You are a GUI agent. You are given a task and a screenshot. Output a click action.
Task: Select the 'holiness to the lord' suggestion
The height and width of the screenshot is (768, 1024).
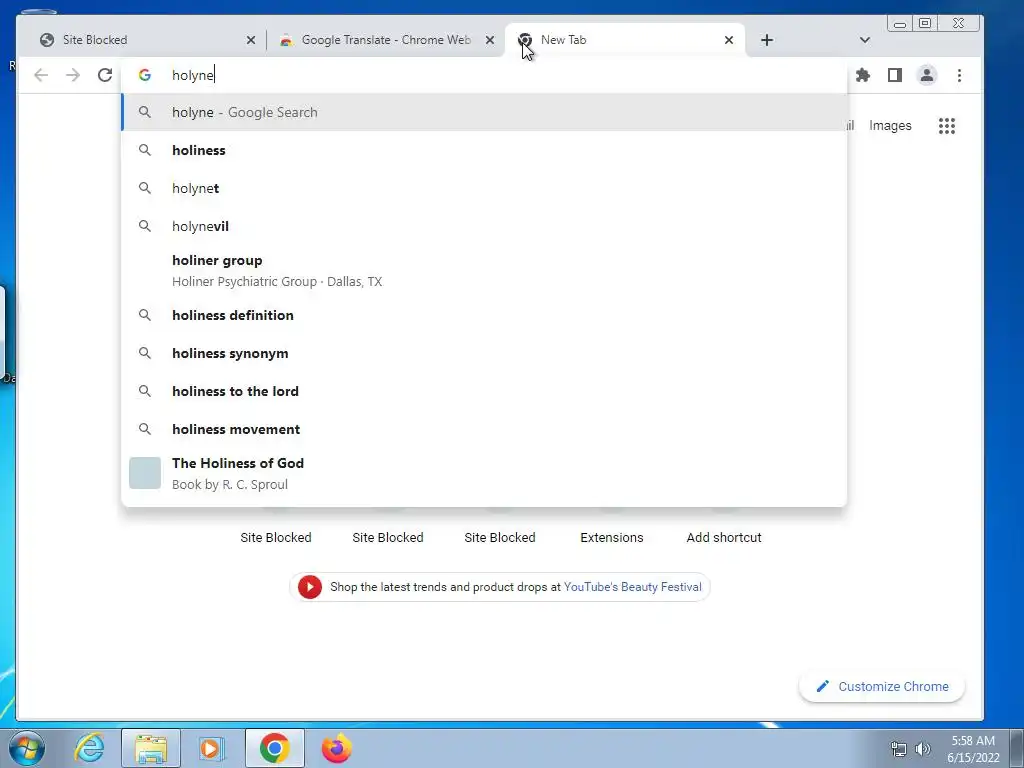(484, 391)
